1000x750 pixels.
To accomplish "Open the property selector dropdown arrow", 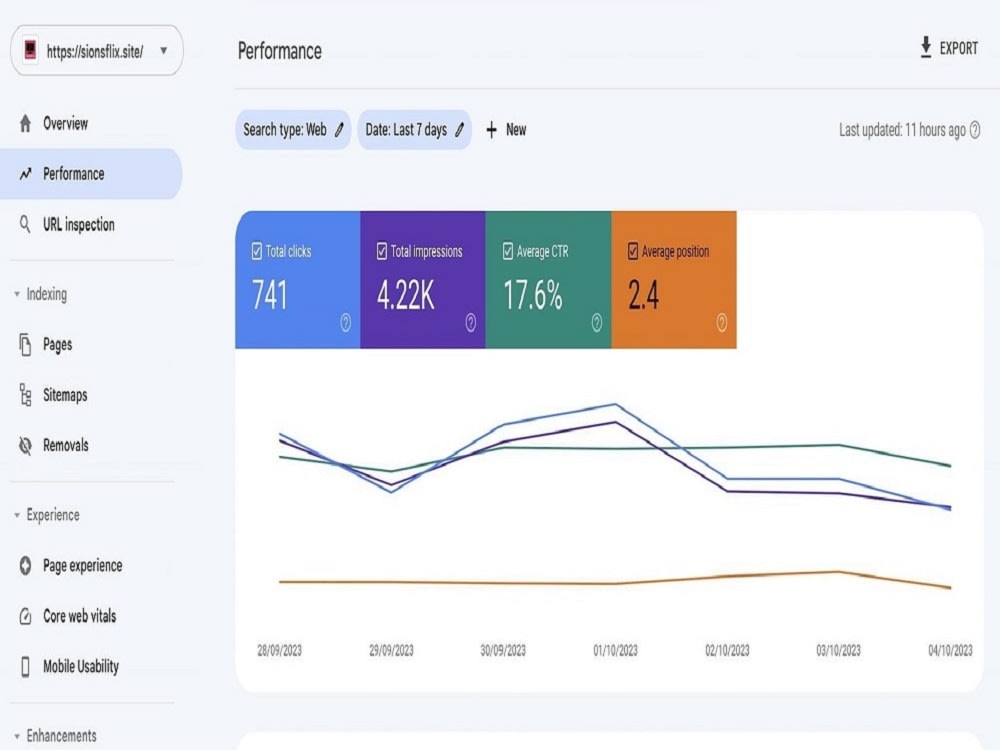I will (x=164, y=50).
